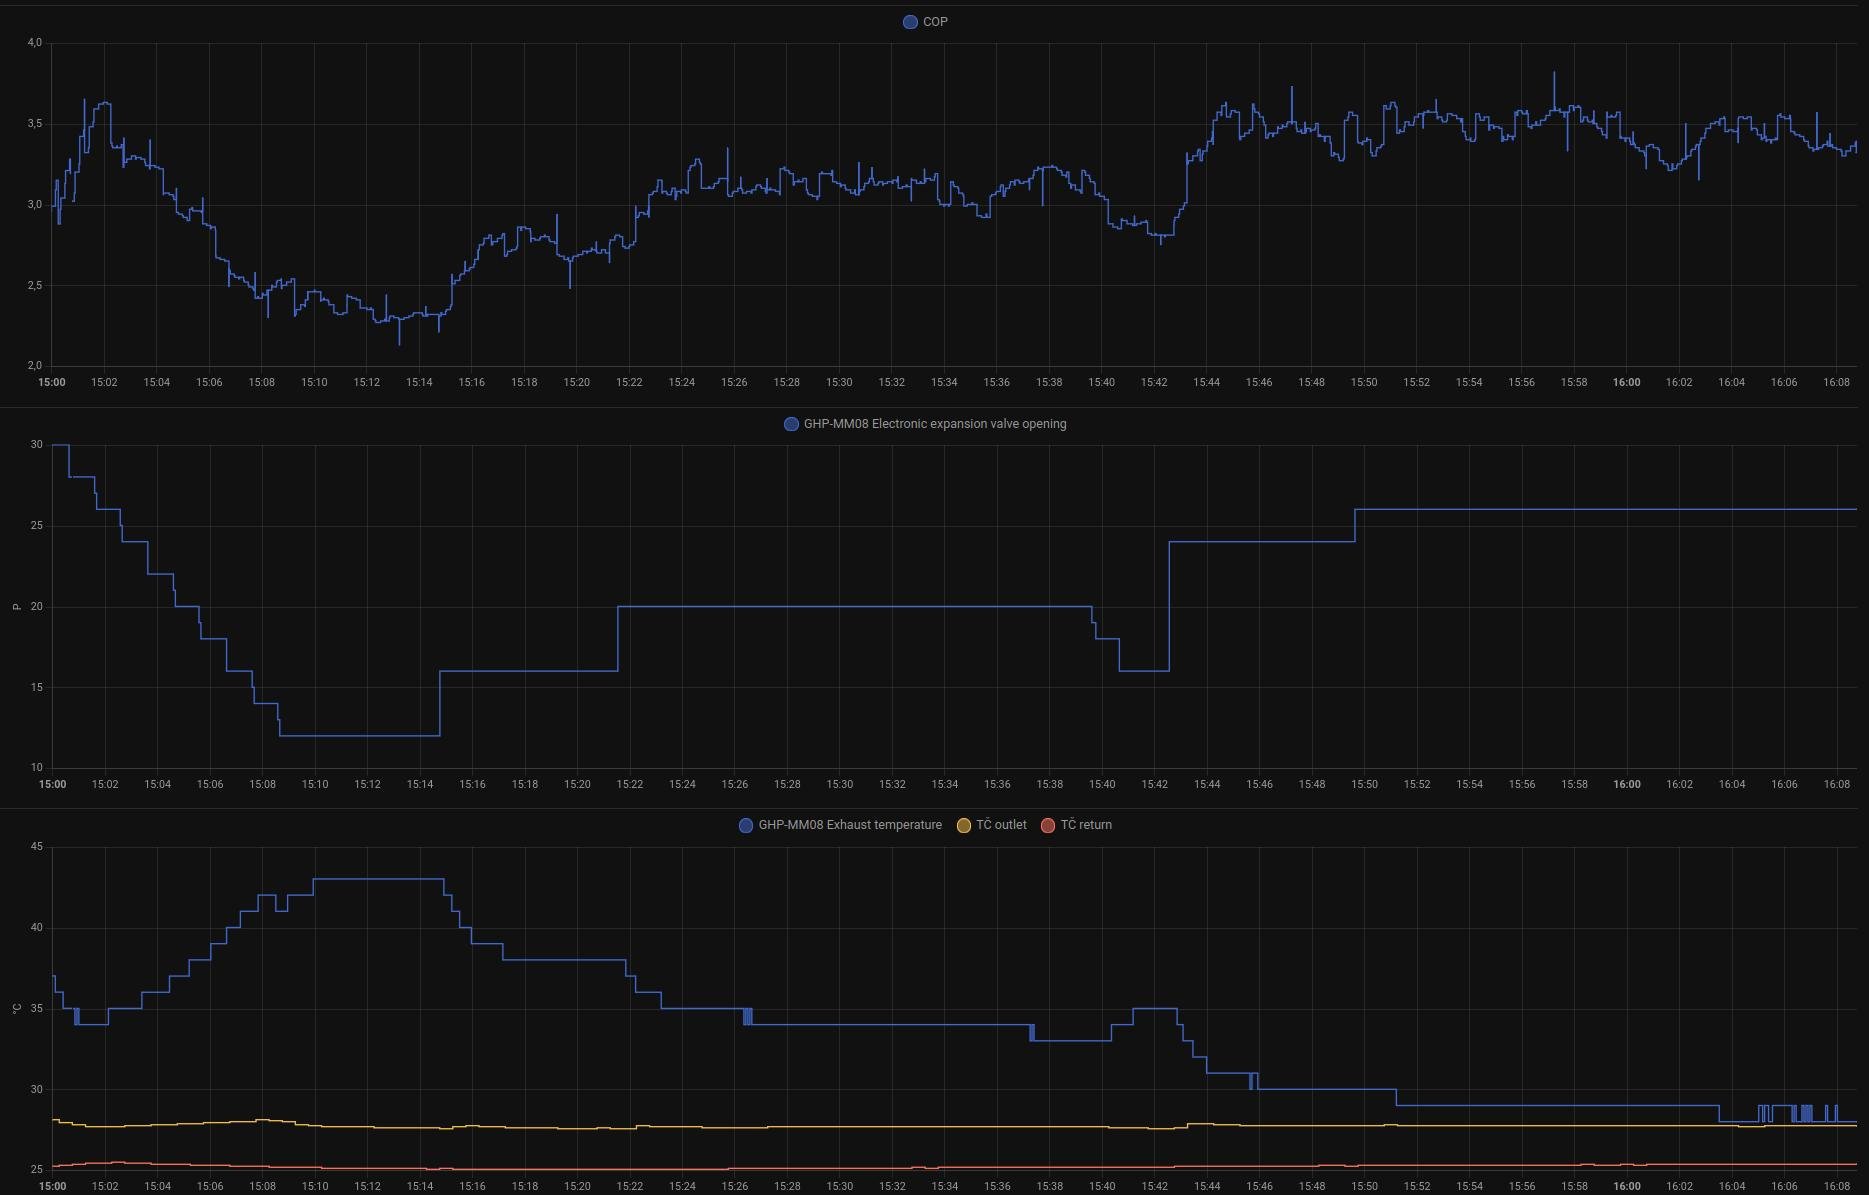The width and height of the screenshot is (1869, 1195).
Task: Click the TČ outlet yellow legend dot
Action: [964, 825]
